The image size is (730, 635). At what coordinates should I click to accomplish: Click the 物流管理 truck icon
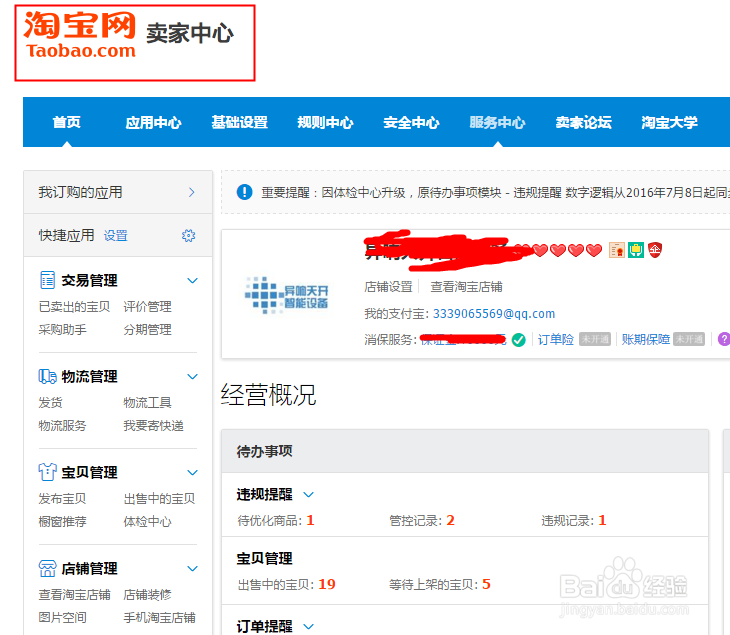click(47, 376)
